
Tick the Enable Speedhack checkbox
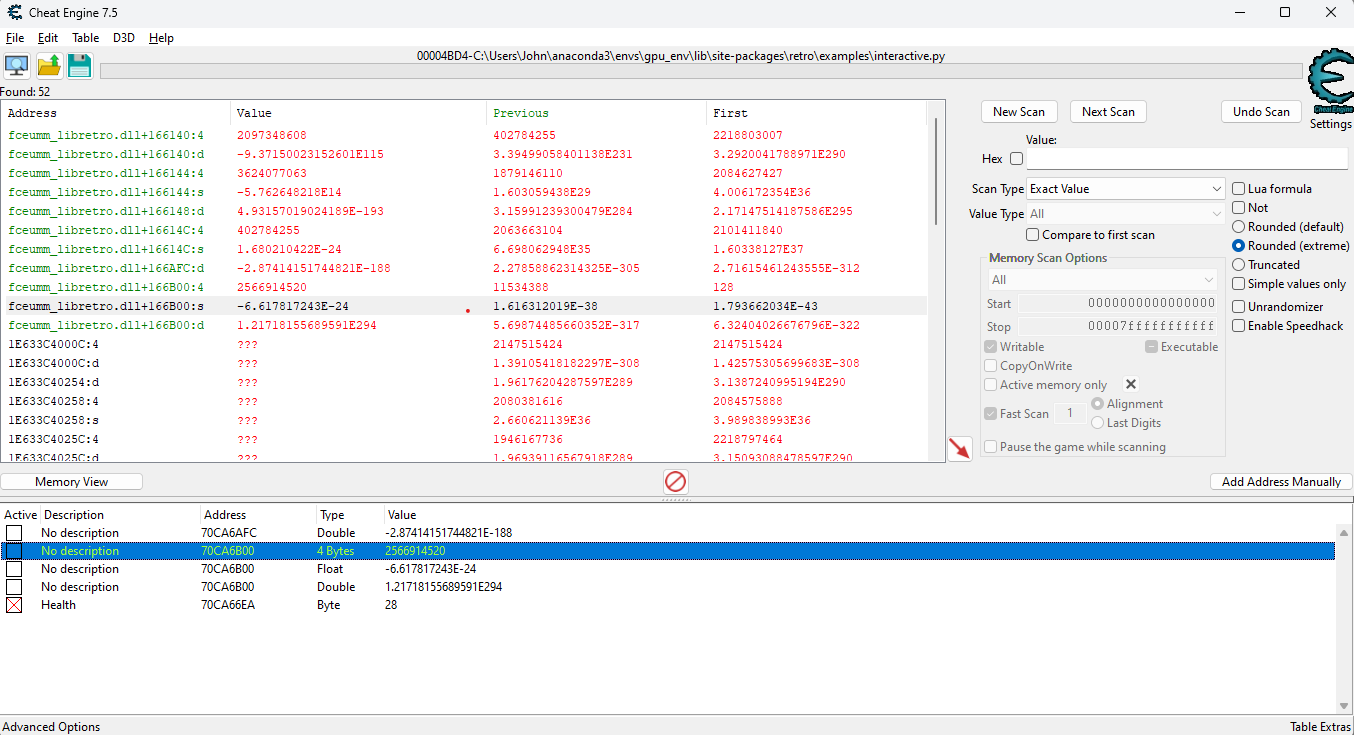(x=1239, y=326)
